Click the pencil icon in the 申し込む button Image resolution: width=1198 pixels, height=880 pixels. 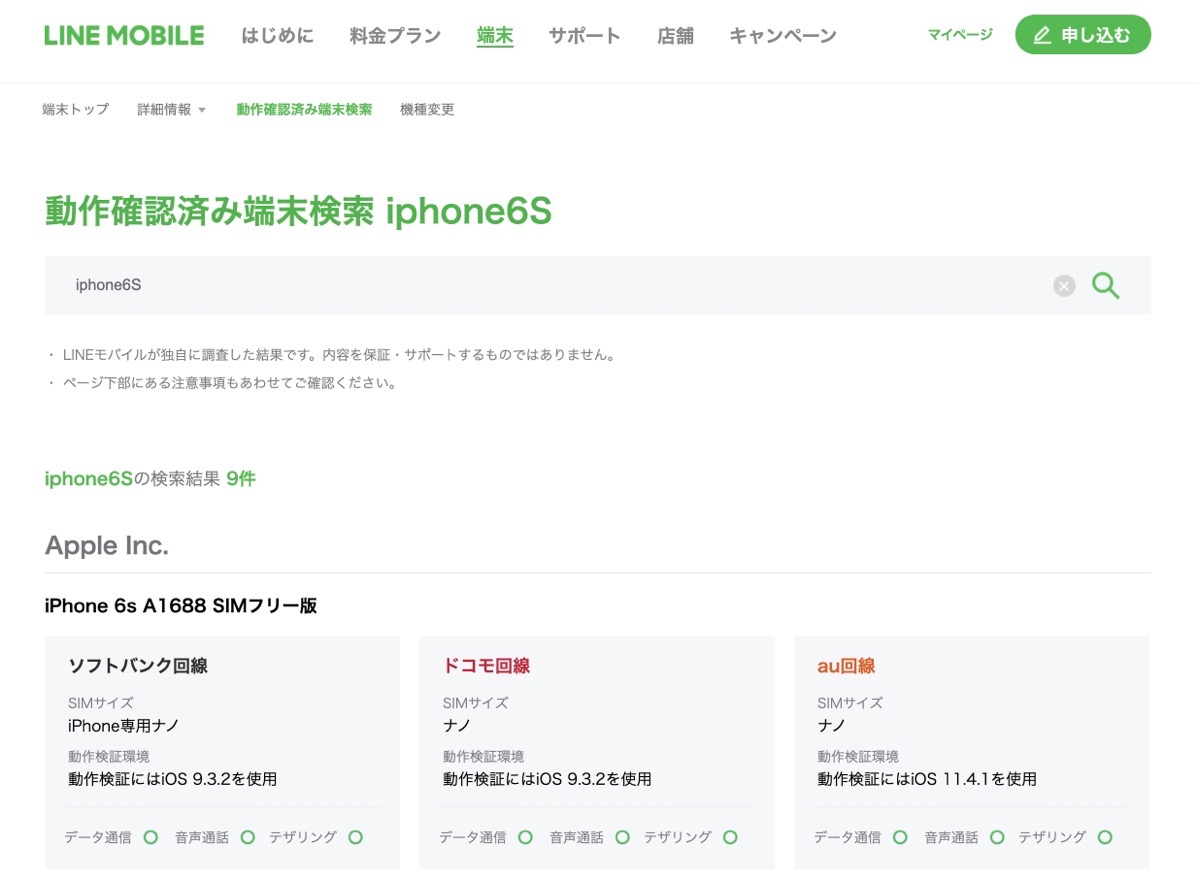tap(1042, 35)
